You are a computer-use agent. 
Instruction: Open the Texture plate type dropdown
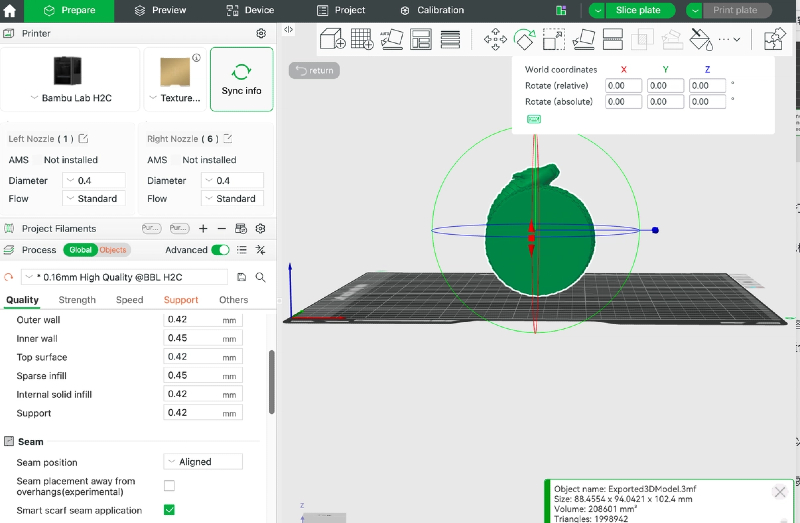(x=175, y=97)
